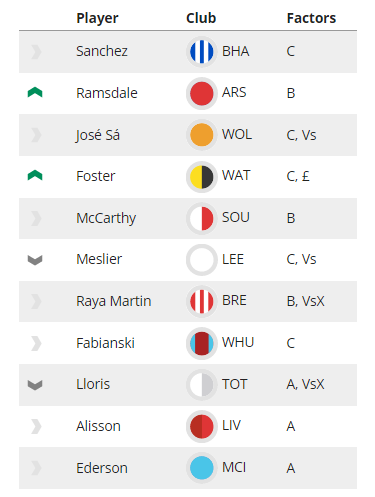This screenshot has width=375, height=497.
Task: Click the grey down arrow beside Lloris
Action: (35, 385)
